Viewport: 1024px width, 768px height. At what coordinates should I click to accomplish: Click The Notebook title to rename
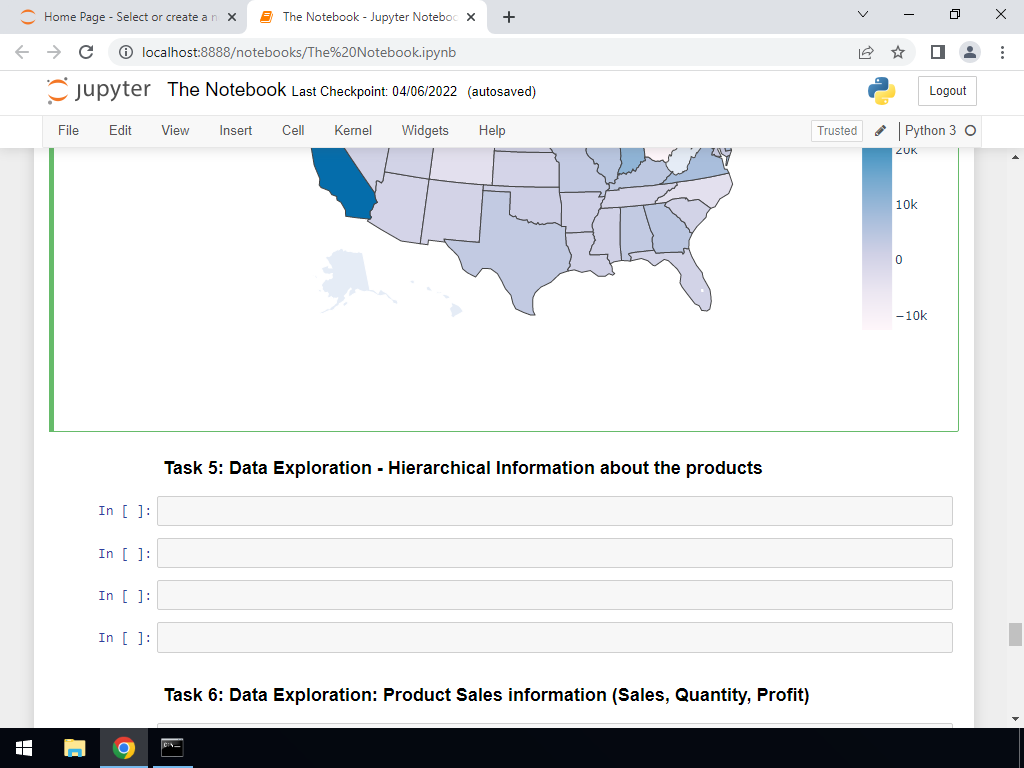pyautogui.click(x=227, y=90)
